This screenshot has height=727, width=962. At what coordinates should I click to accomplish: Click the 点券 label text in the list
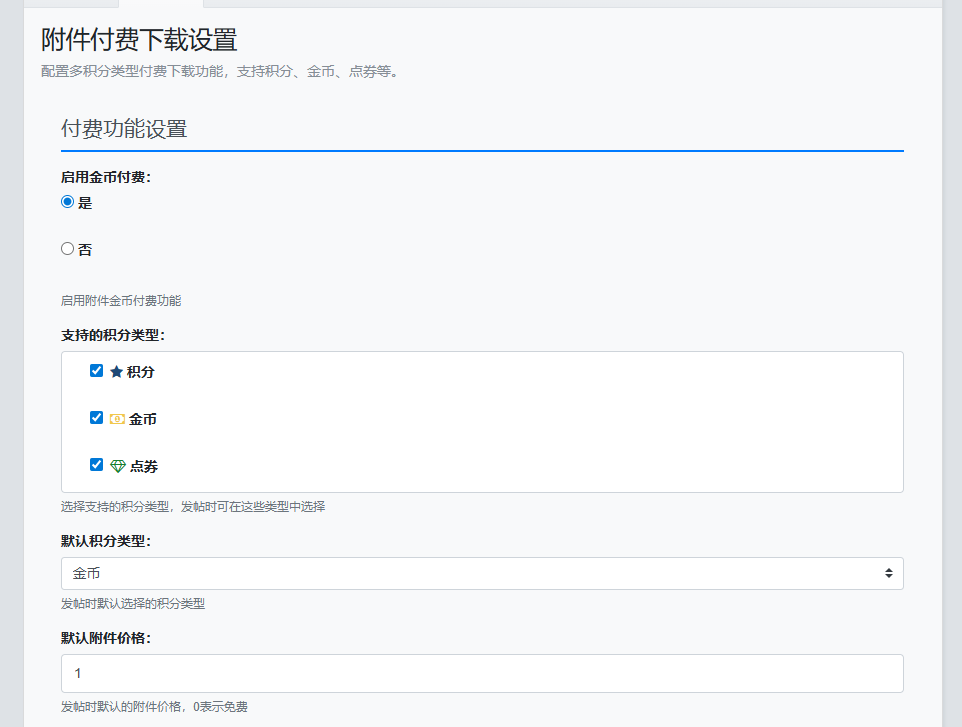[144, 466]
